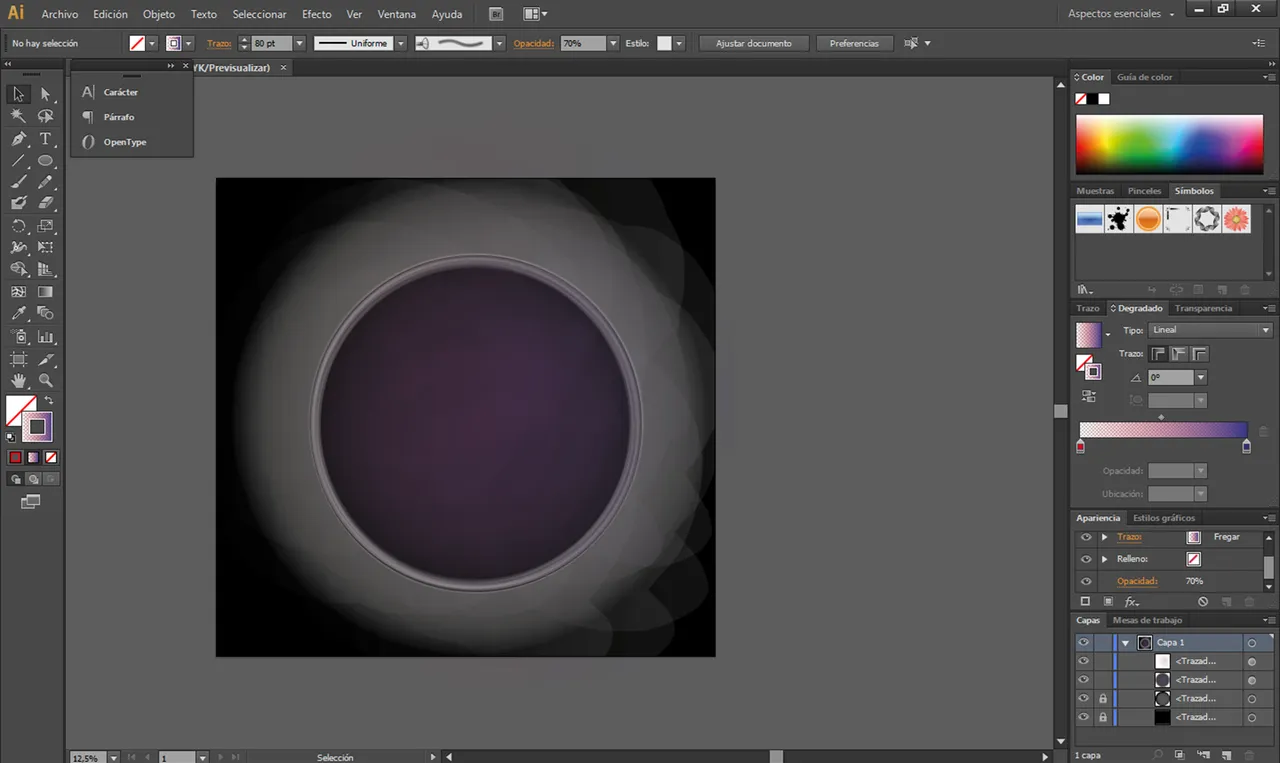Select the Magic Wand tool

click(x=18, y=116)
